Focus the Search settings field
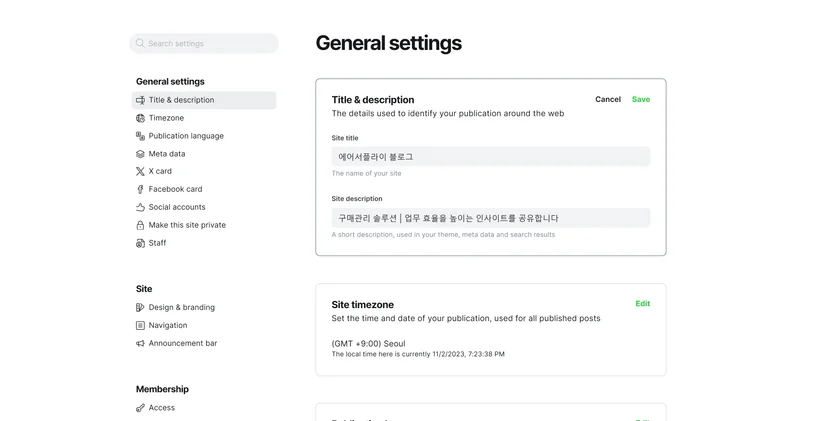This screenshot has height=421, width=828. [x=204, y=43]
